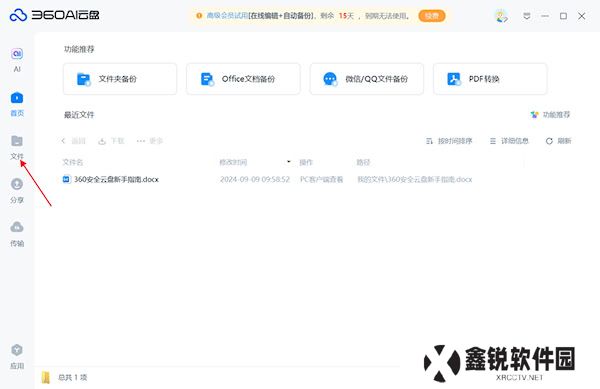The height and width of the screenshot is (389, 600).
Task: Open Office文档备份 card
Action: point(243,79)
